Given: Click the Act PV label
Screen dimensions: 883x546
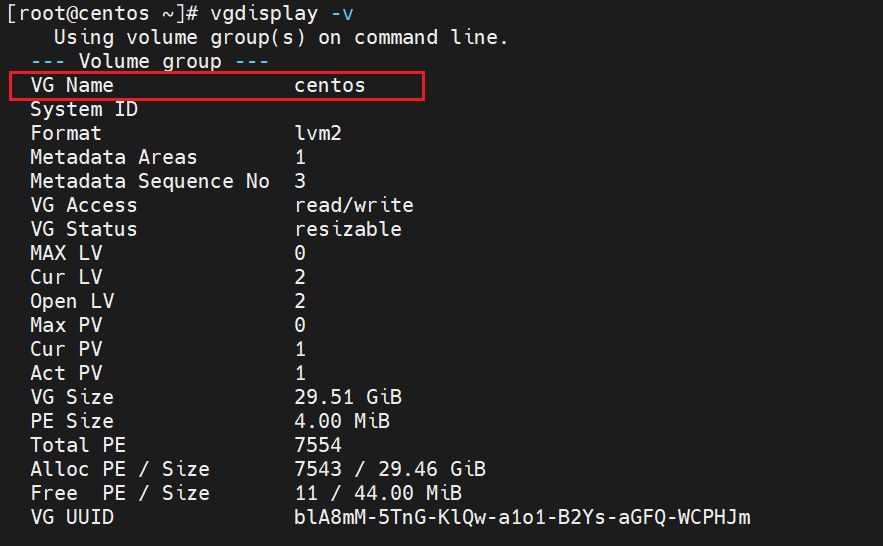Looking at the screenshot, I should (x=66, y=373).
